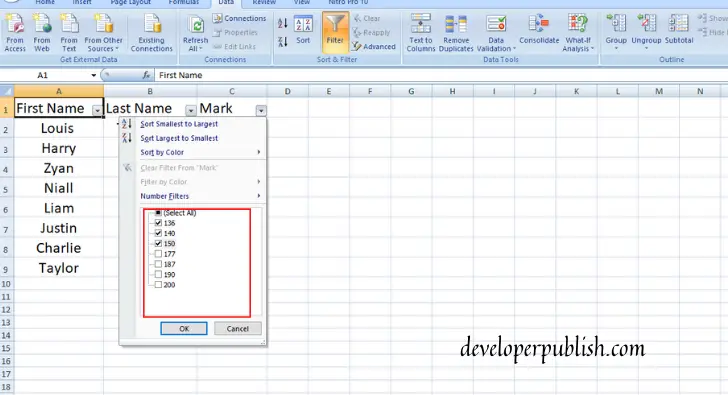Toggle the (Select All) checkbox

(x=158, y=213)
